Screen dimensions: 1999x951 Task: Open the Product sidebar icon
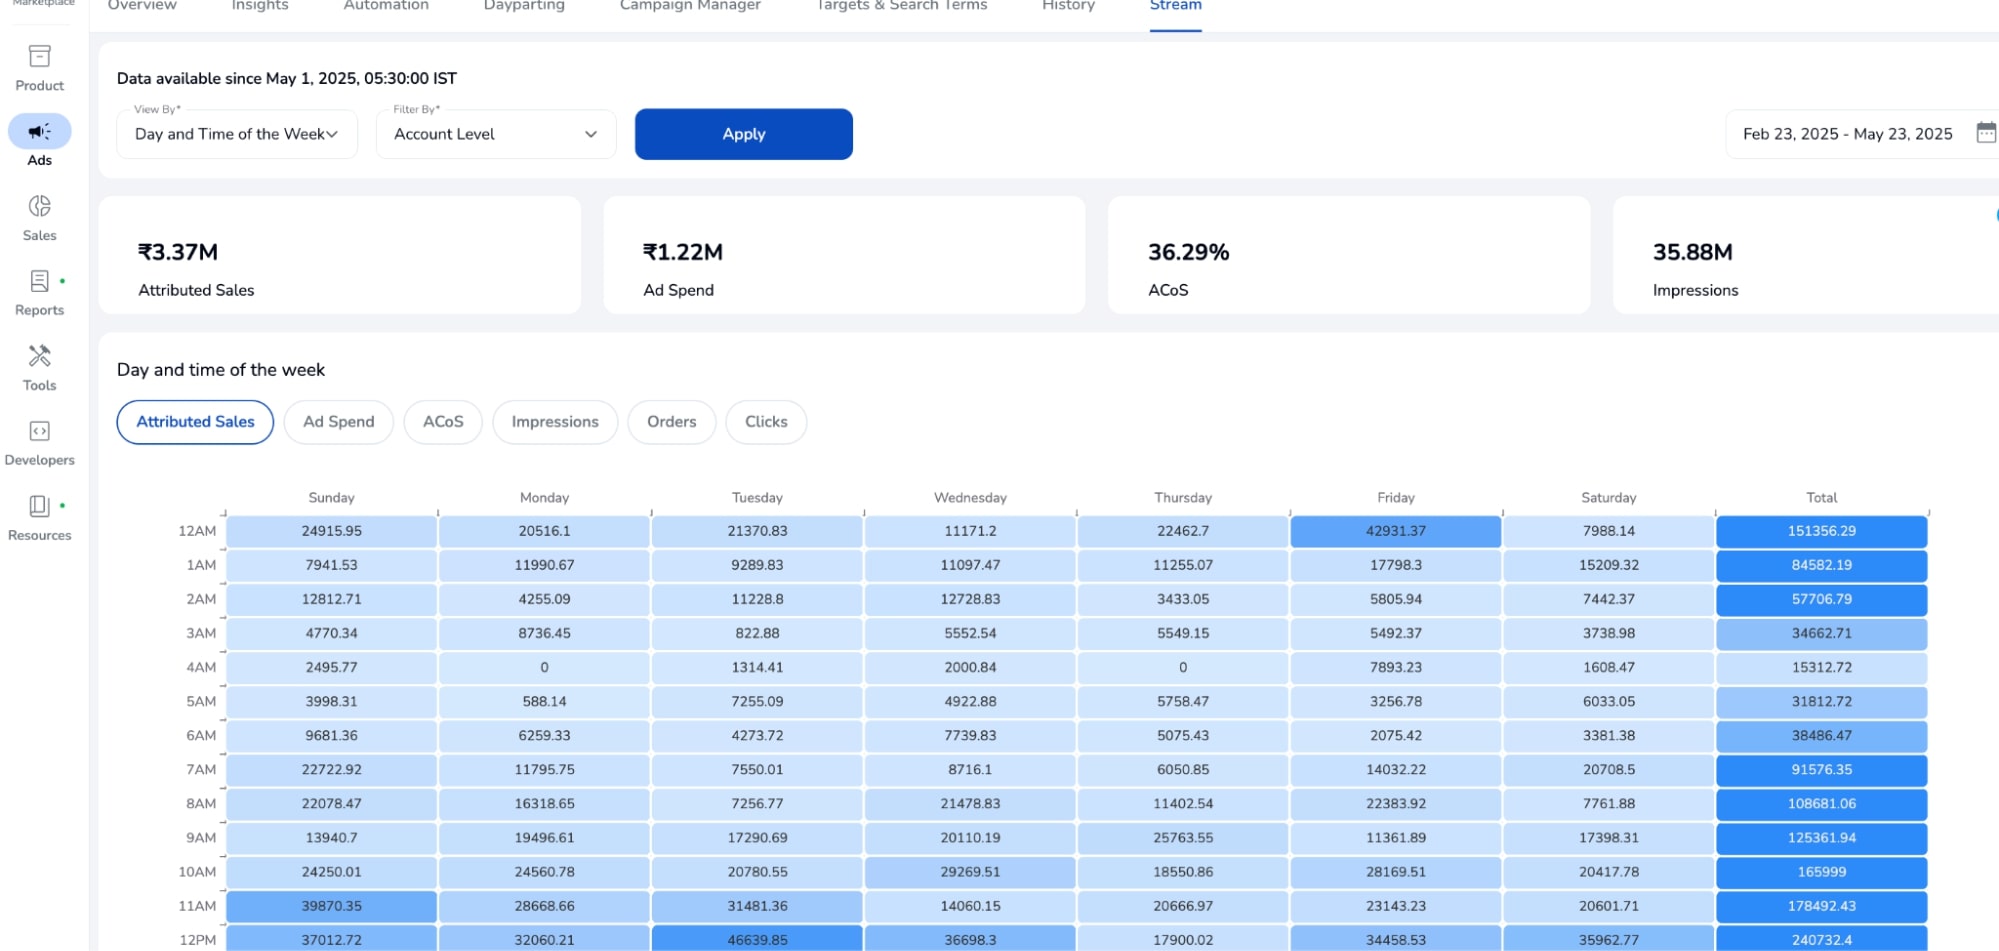tap(39, 57)
